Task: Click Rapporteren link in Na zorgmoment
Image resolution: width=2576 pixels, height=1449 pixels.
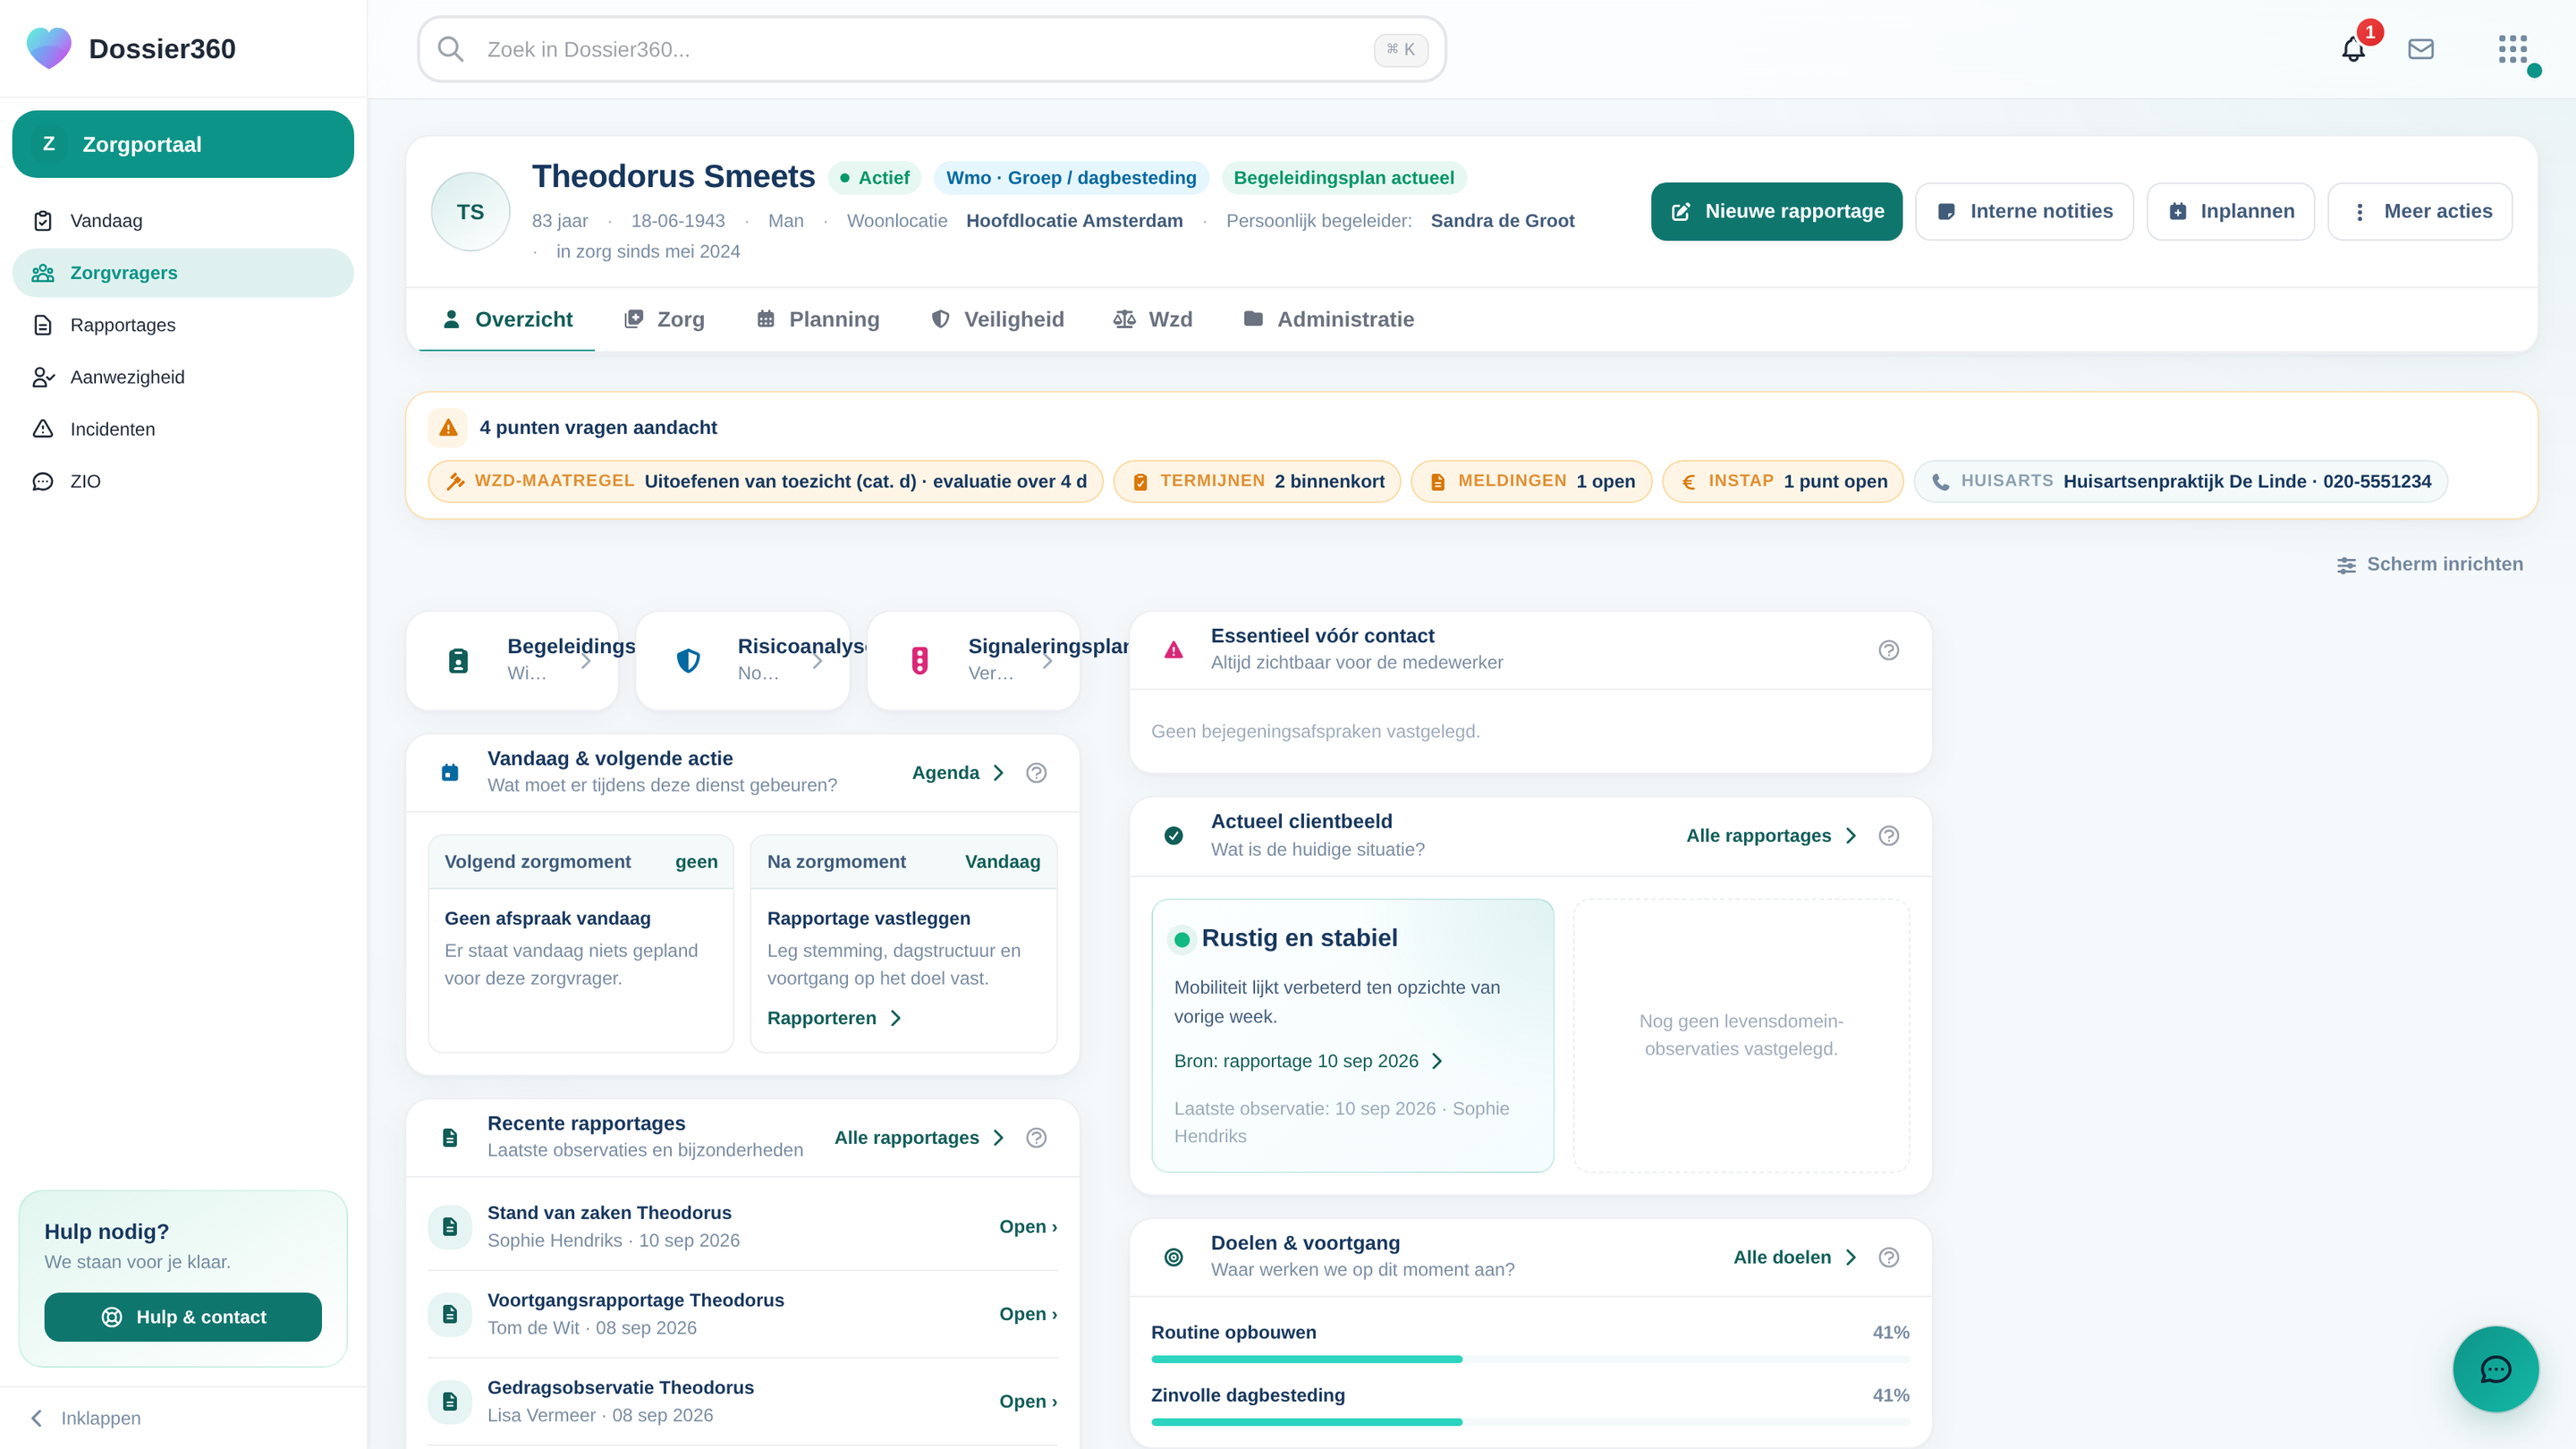Action: tap(834, 1018)
